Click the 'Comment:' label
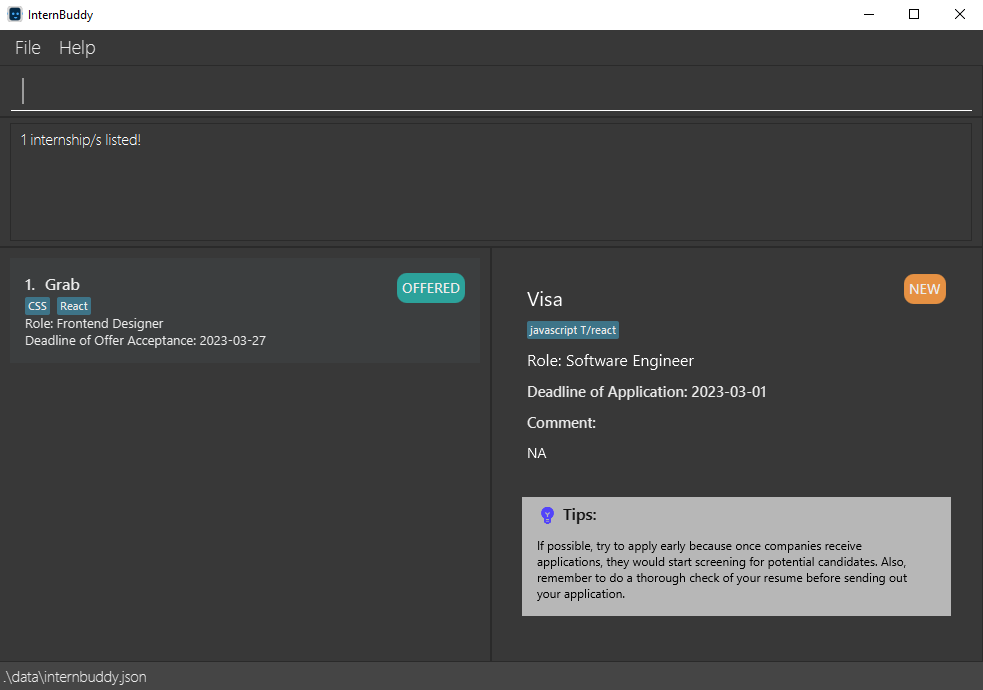The width and height of the screenshot is (983, 690). (x=561, y=423)
